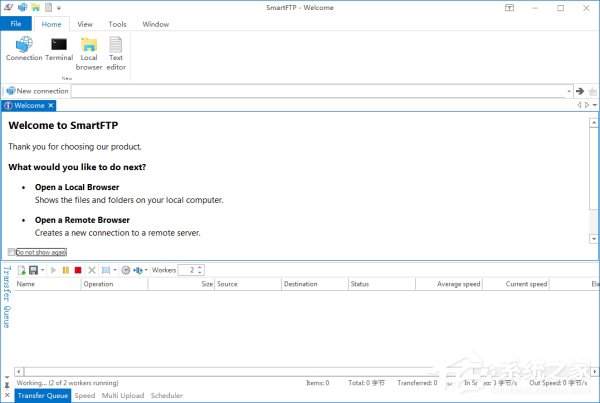This screenshot has height=403, width=600.
Task: Click the schedule clock icon in queue toolbar
Action: pyautogui.click(x=126, y=270)
